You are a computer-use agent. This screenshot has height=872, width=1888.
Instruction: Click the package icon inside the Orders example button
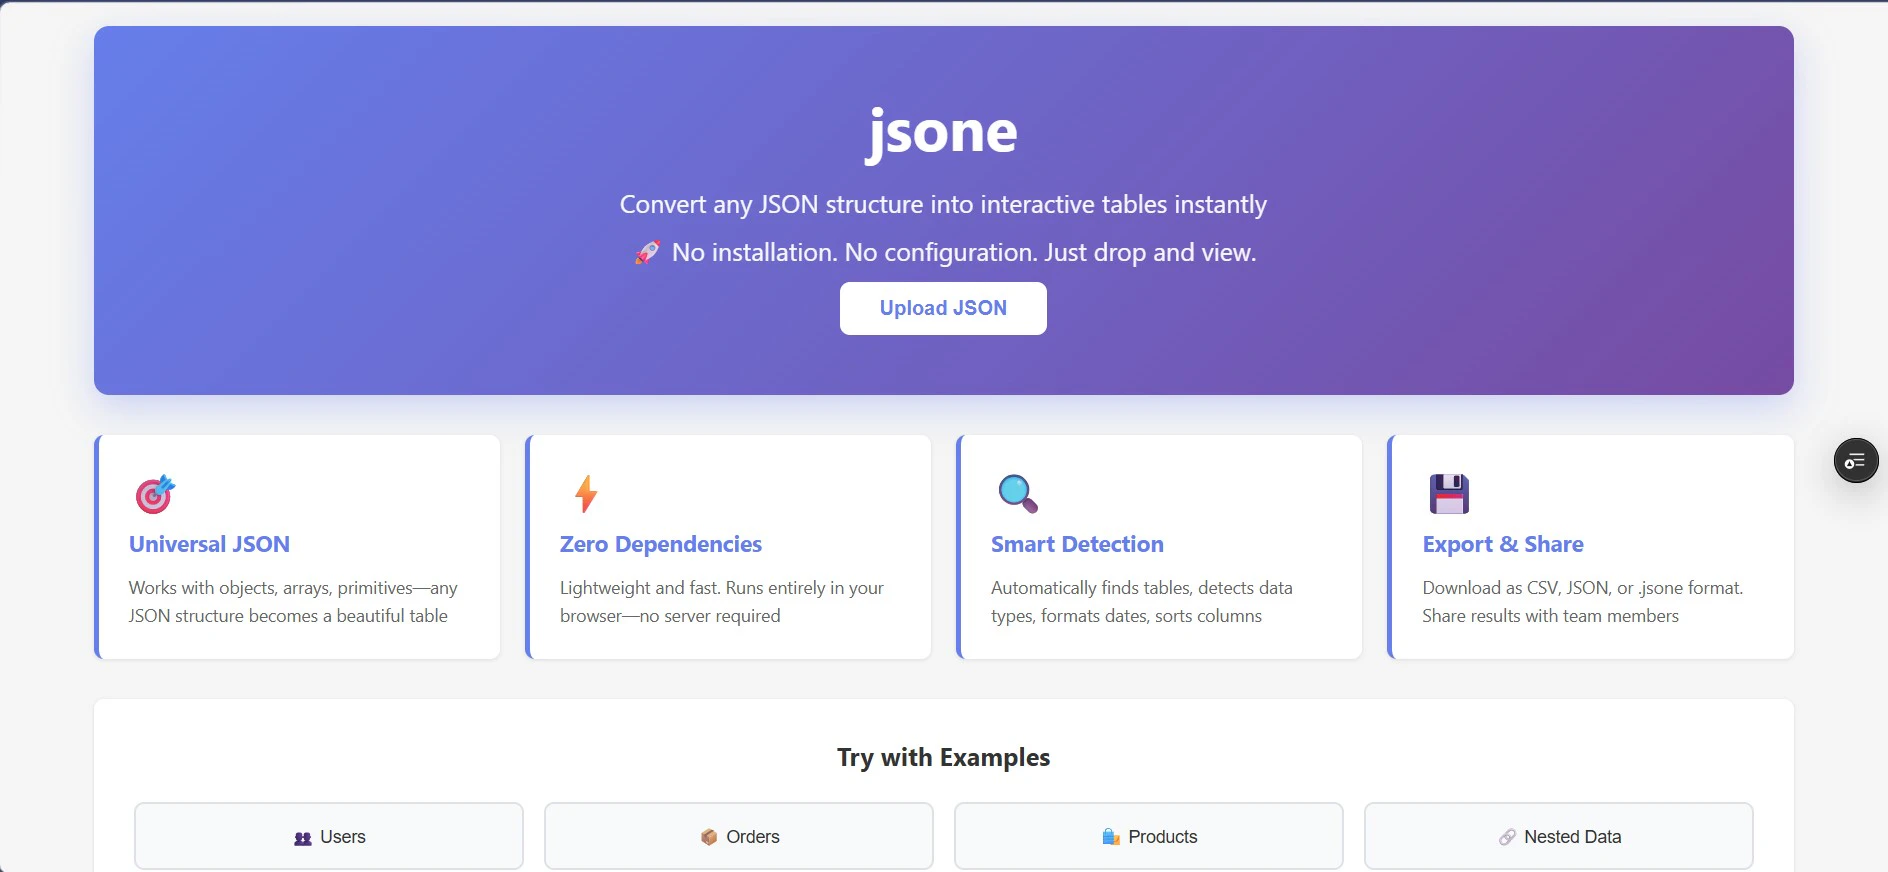coord(711,837)
